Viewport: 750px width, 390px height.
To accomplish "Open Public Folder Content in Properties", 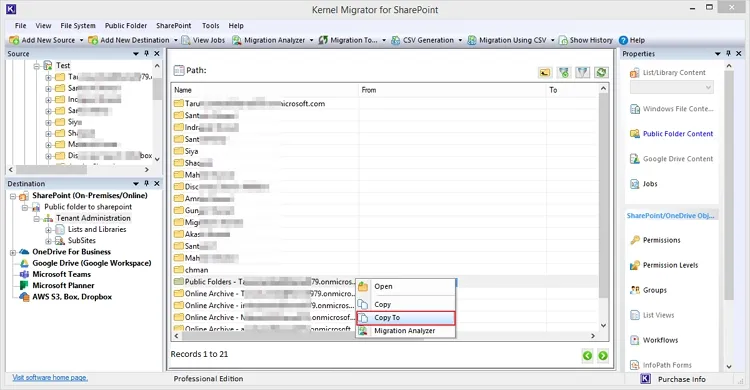I will (x=678, y=134).
